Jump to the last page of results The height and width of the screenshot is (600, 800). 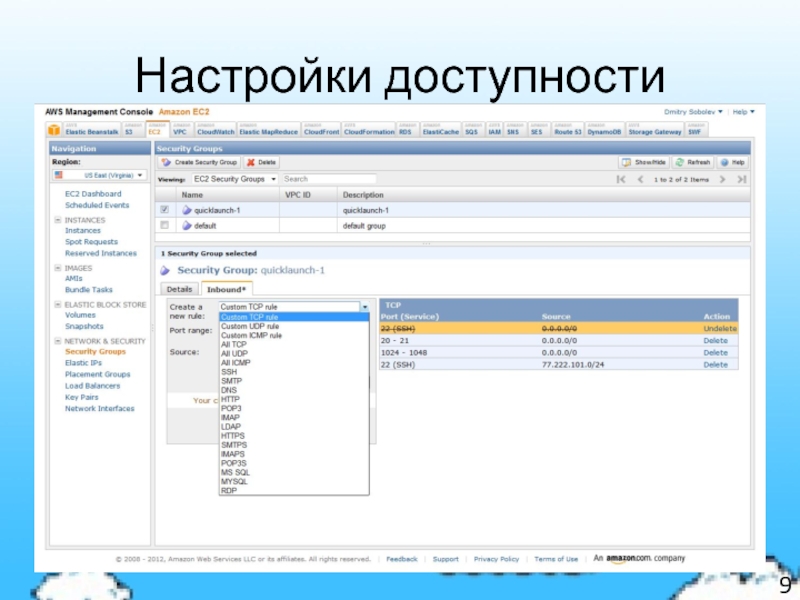pos(742,179)
